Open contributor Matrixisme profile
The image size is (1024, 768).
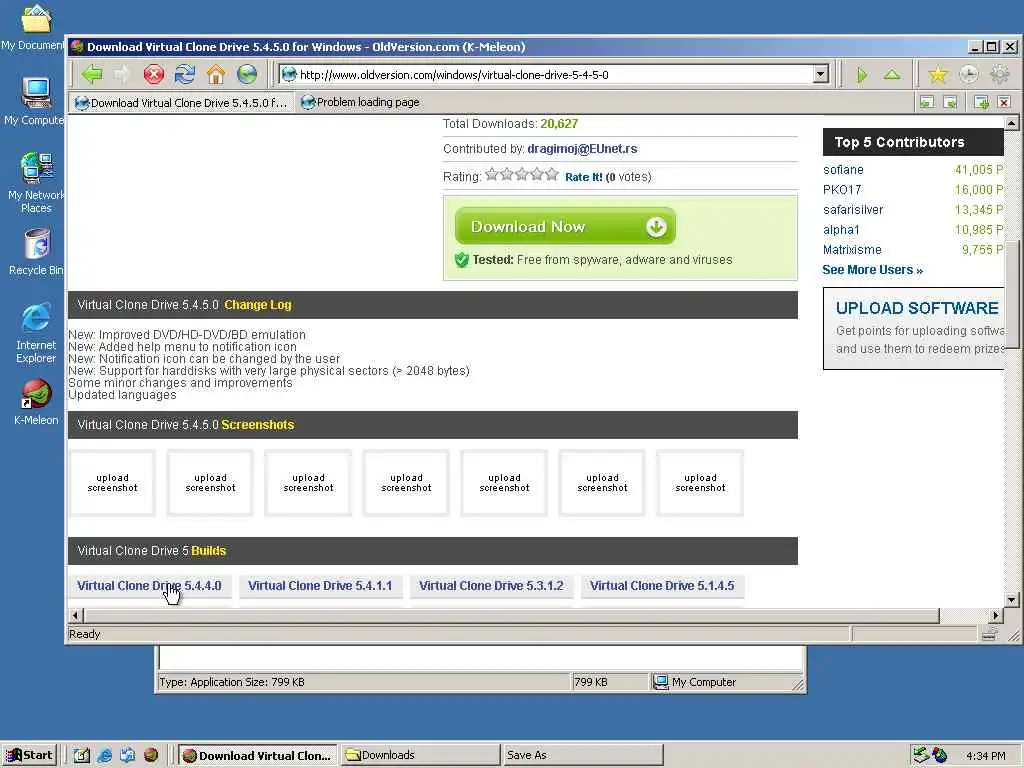(x=852, y=249)
